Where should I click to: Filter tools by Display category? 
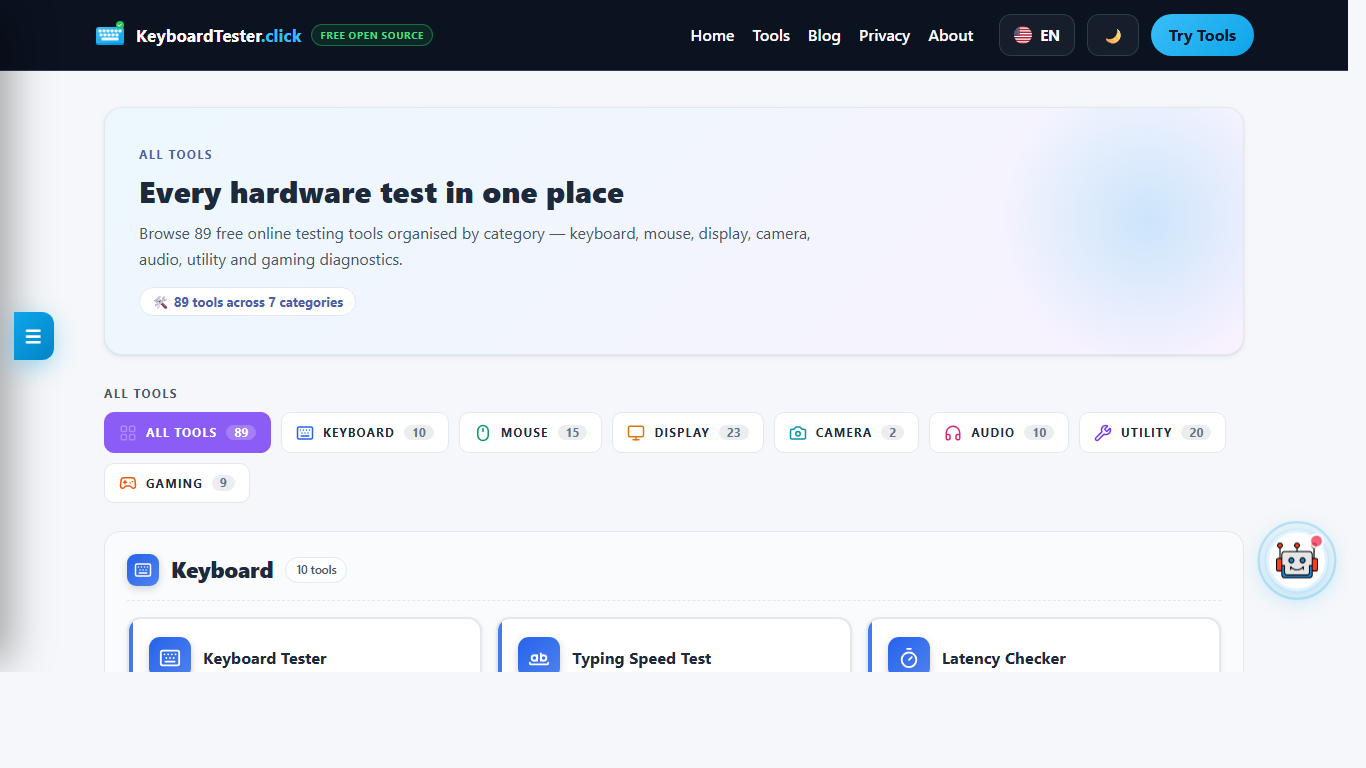[x=688, y=432]
